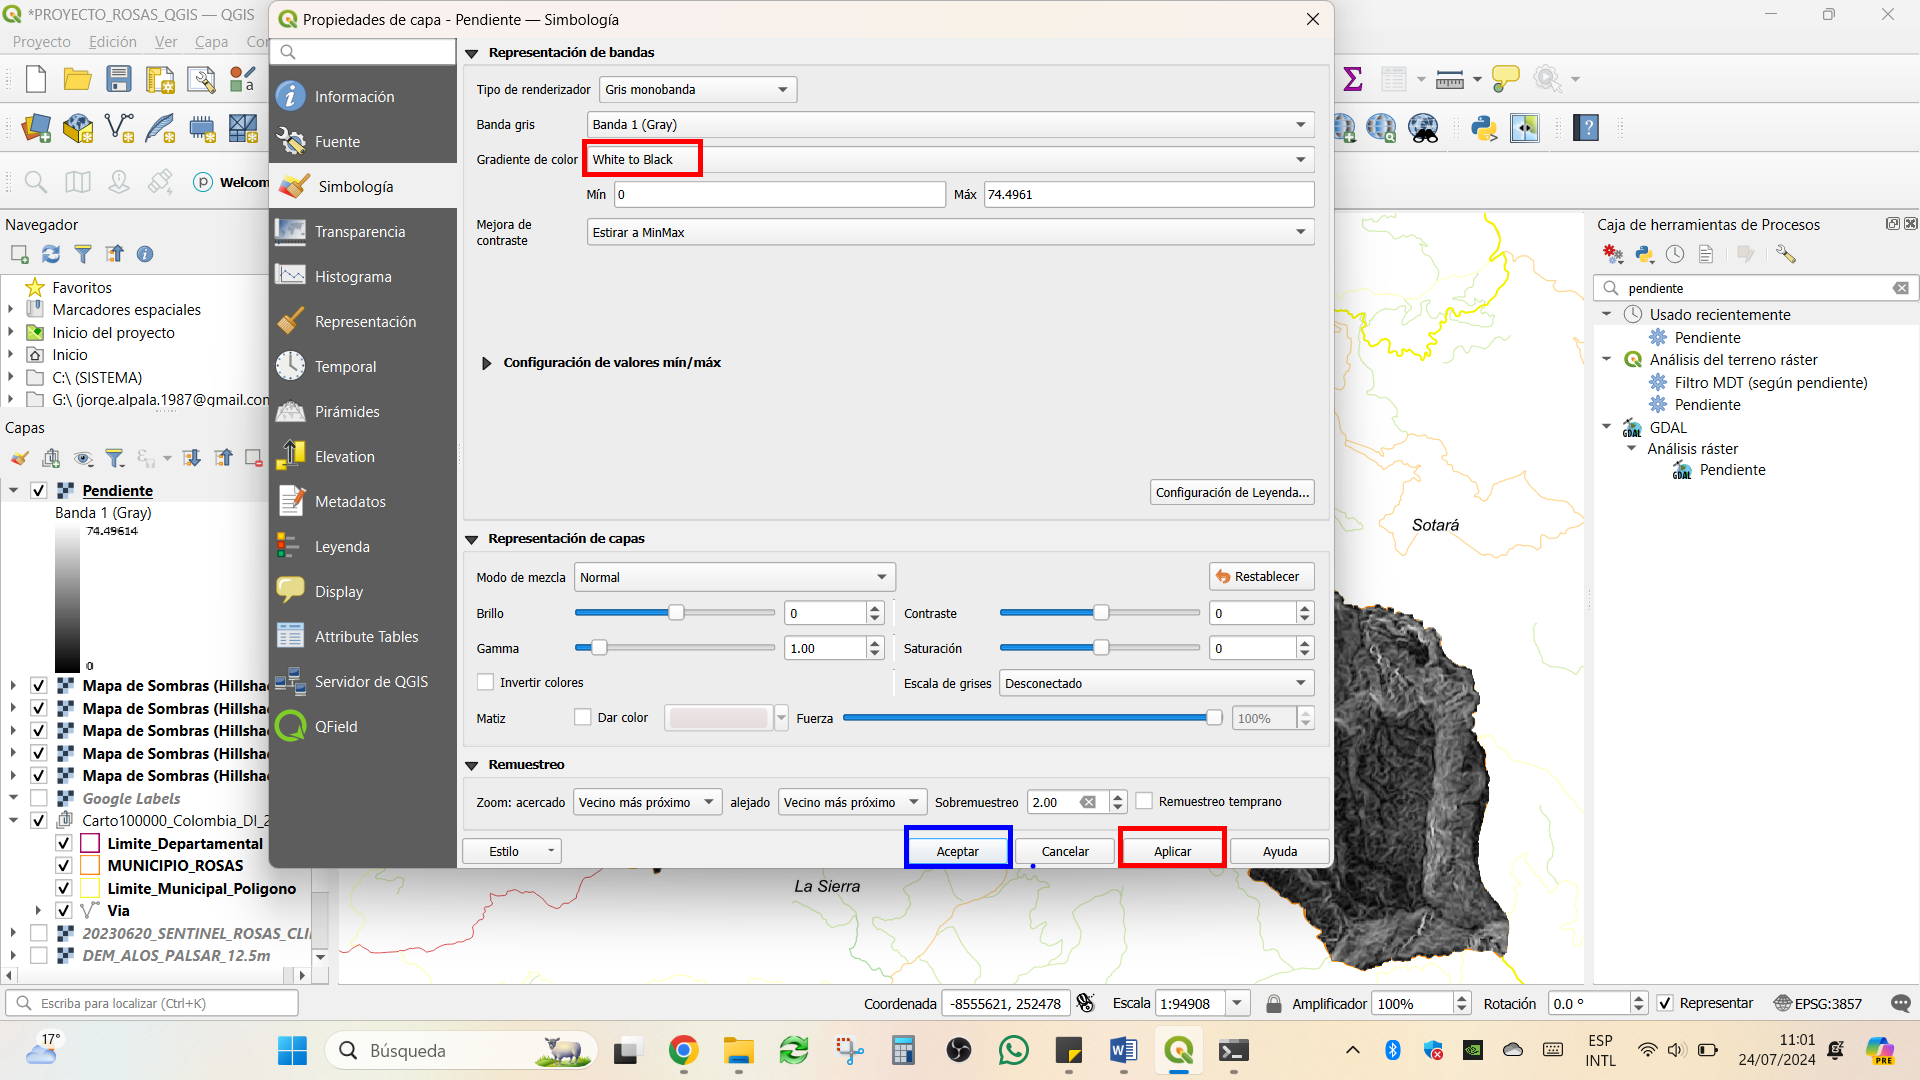This screenshot has width=1920, height=1080.
Task: Open the Capa menu
Action: [211, 42]
